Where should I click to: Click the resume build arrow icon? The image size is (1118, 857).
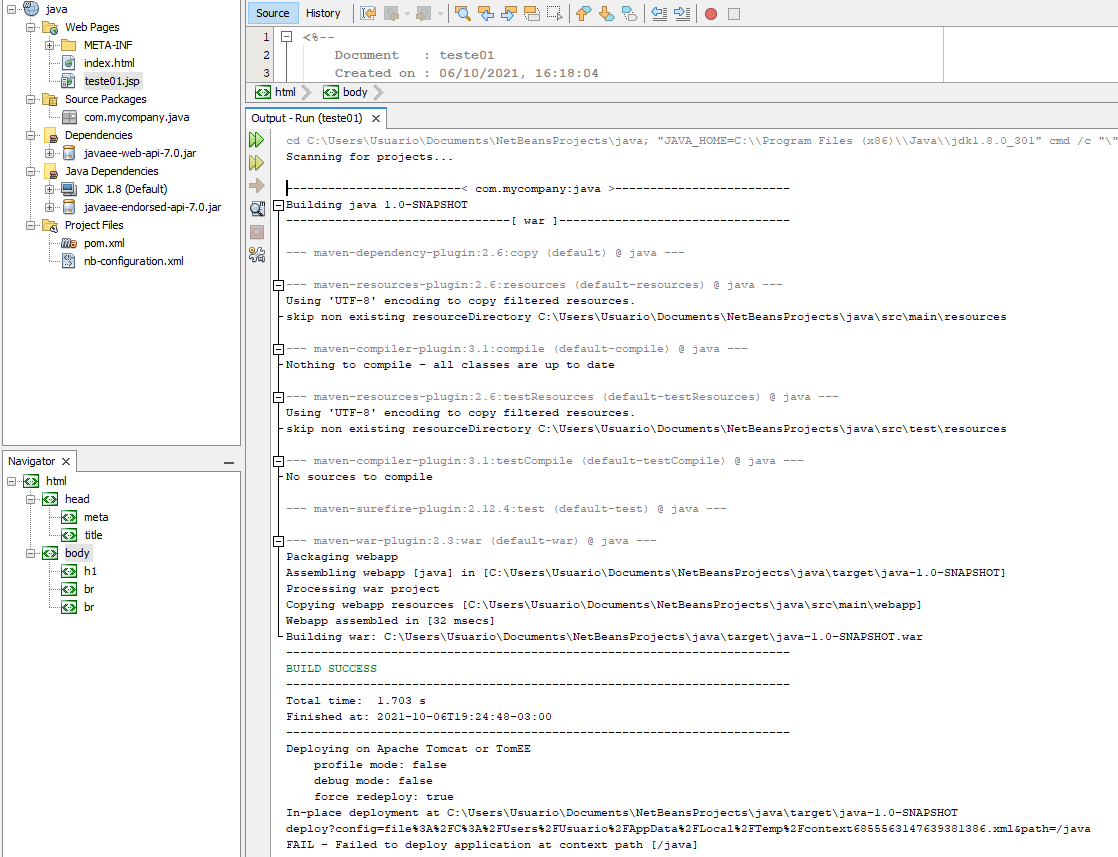pyautogui.click(x=257, y=185)
